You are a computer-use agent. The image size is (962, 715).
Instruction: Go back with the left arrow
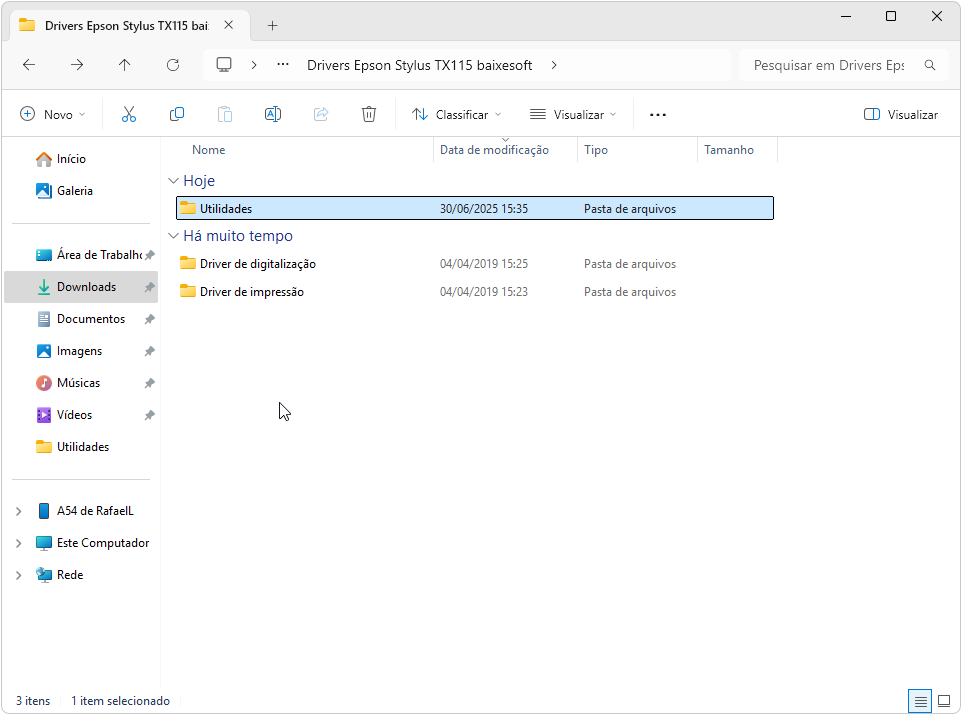tap(29, 65)
